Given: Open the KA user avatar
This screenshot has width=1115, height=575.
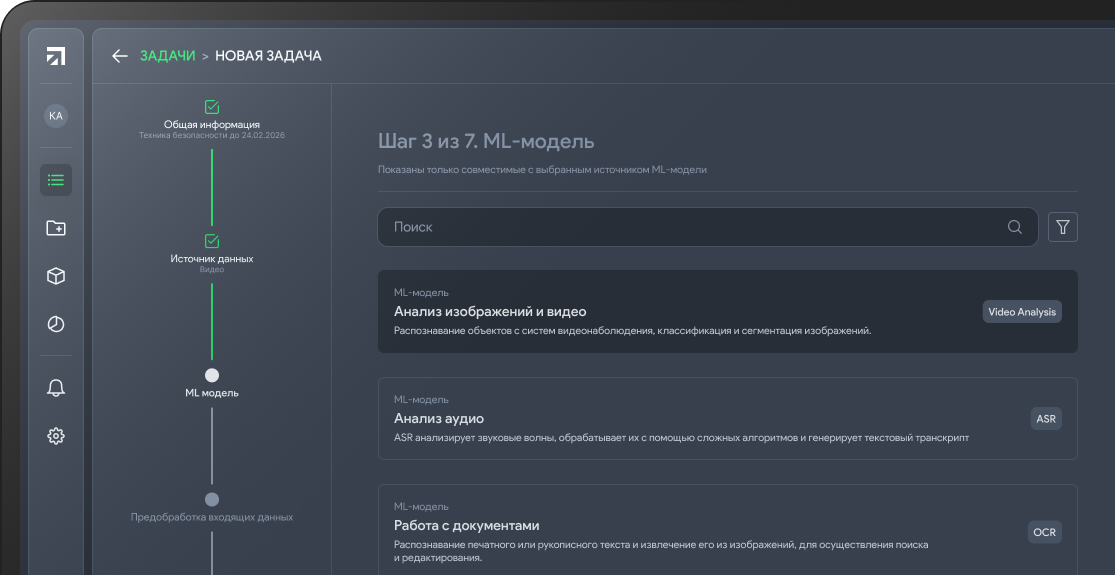Looking at the screenshot, I should click(56, 116).
